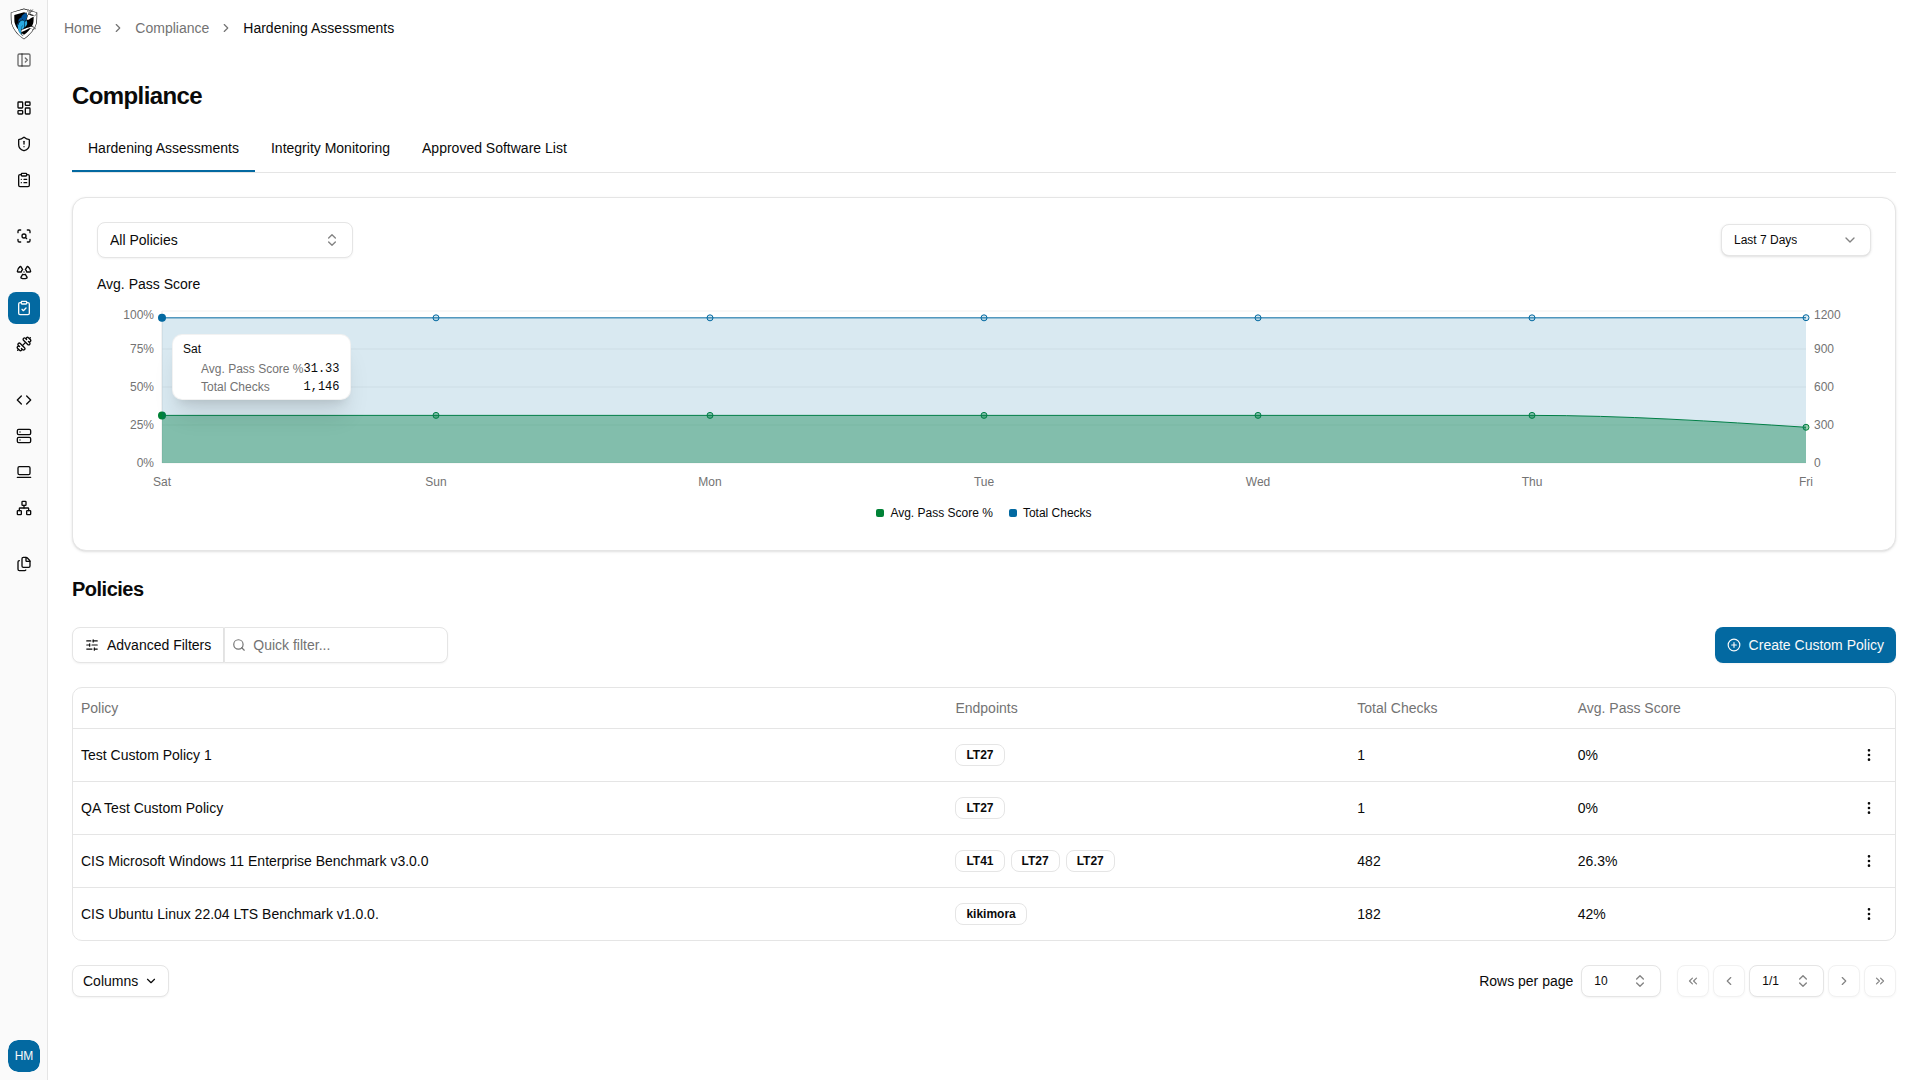Open row actions for QA Test Custom Policy
The width and height of the screenshot is (1920, 1080).
(1868, 808)
